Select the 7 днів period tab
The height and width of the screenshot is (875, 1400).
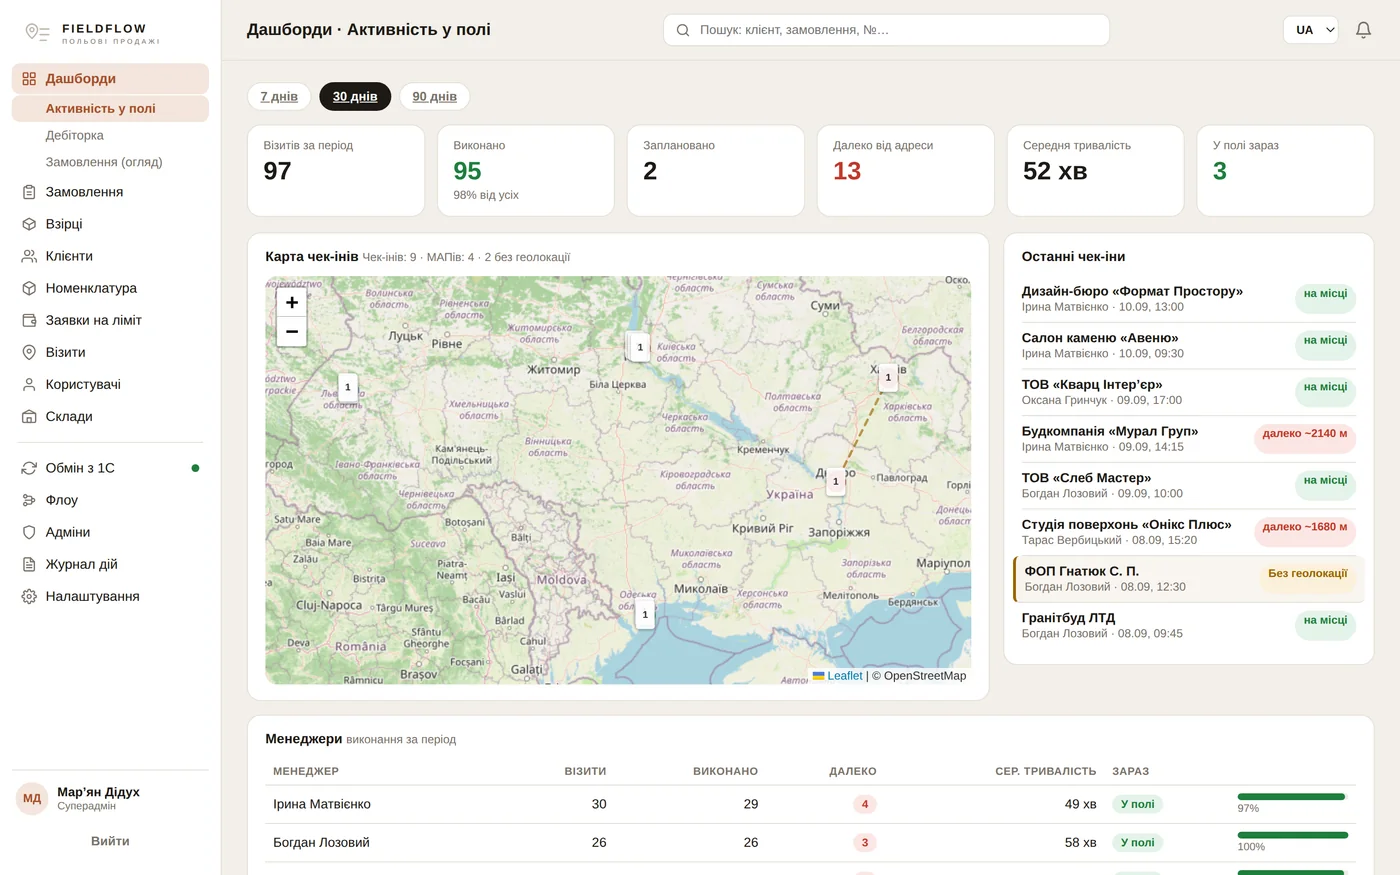[x=279, y=96]
